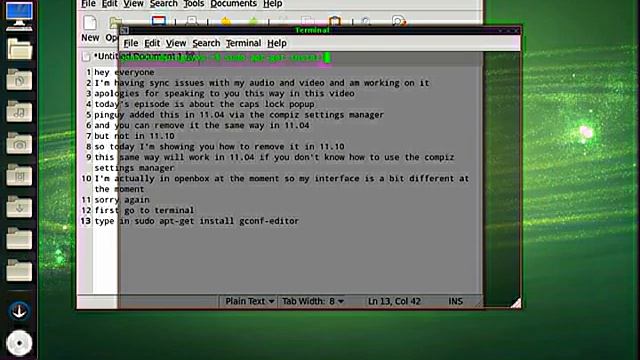Paste with the clipboard icon in gedit
The height and width of the screenshot is (360, 640).
click(x=334, y=21)
